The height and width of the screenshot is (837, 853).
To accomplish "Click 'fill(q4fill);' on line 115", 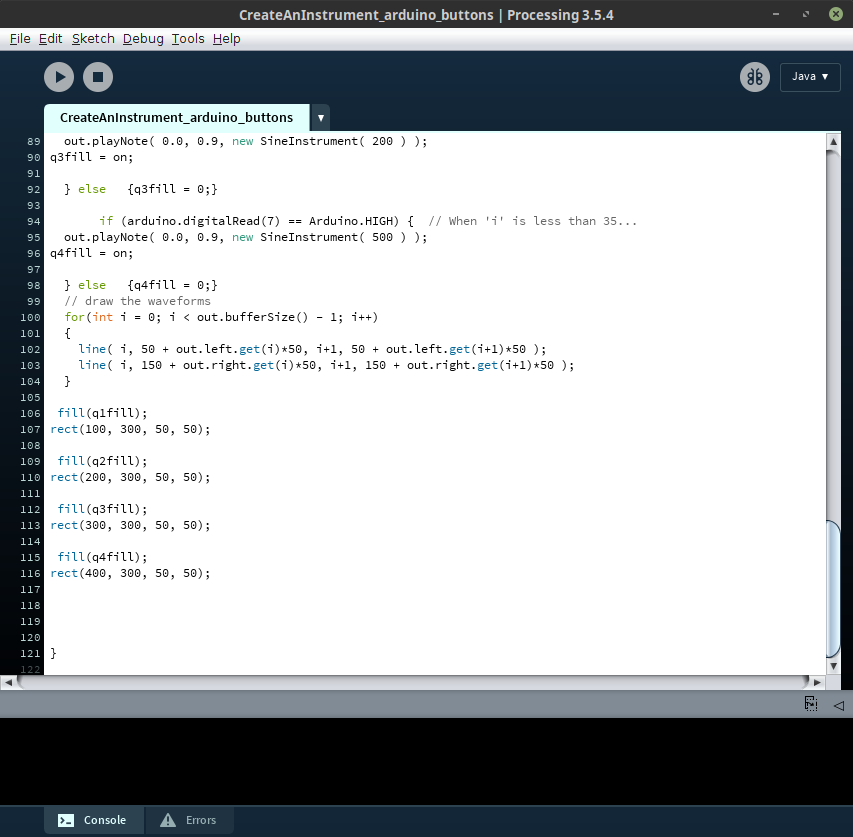I will click(x=102, y=556).
